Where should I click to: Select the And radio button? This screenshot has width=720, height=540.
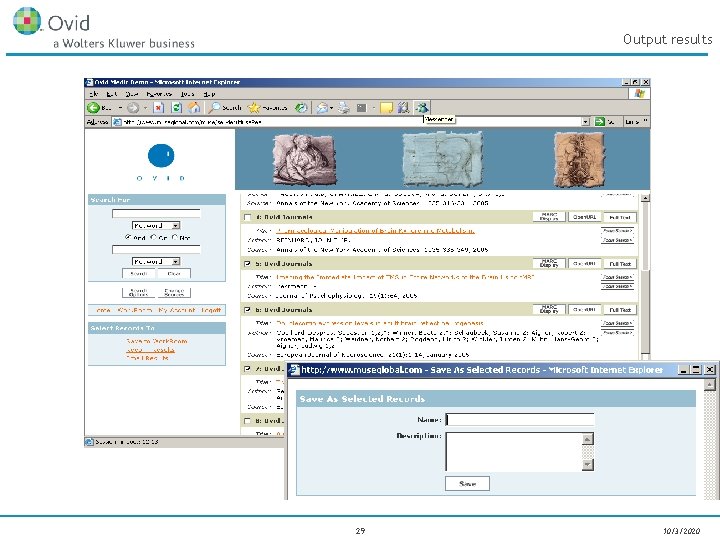click(x=128, y=237)
